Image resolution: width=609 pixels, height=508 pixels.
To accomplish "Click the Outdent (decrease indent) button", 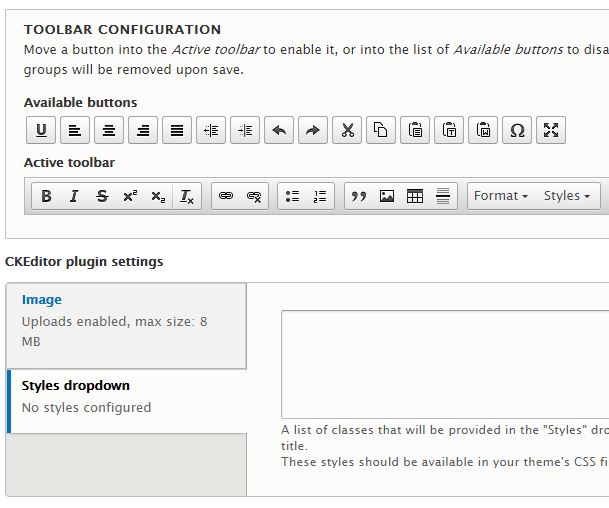I will click(211, 130).
